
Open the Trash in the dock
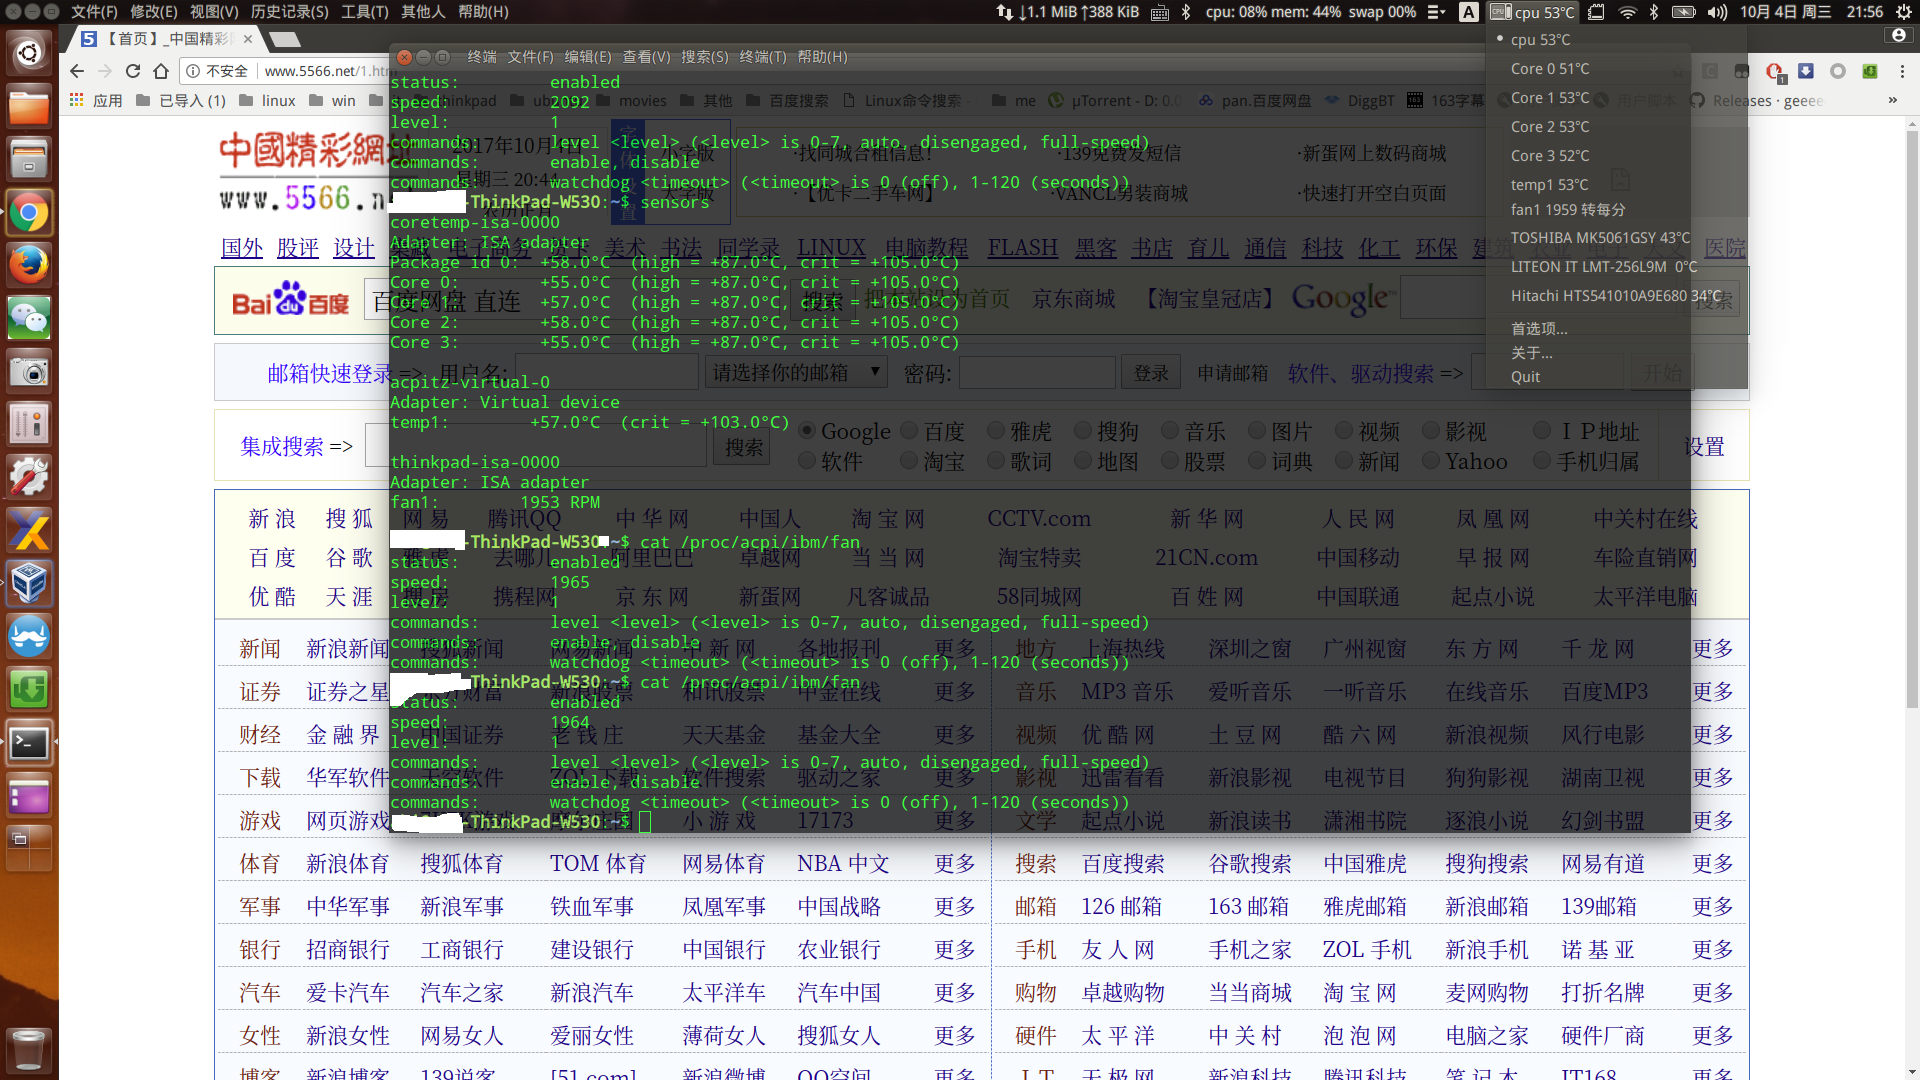click(29, 1050)
